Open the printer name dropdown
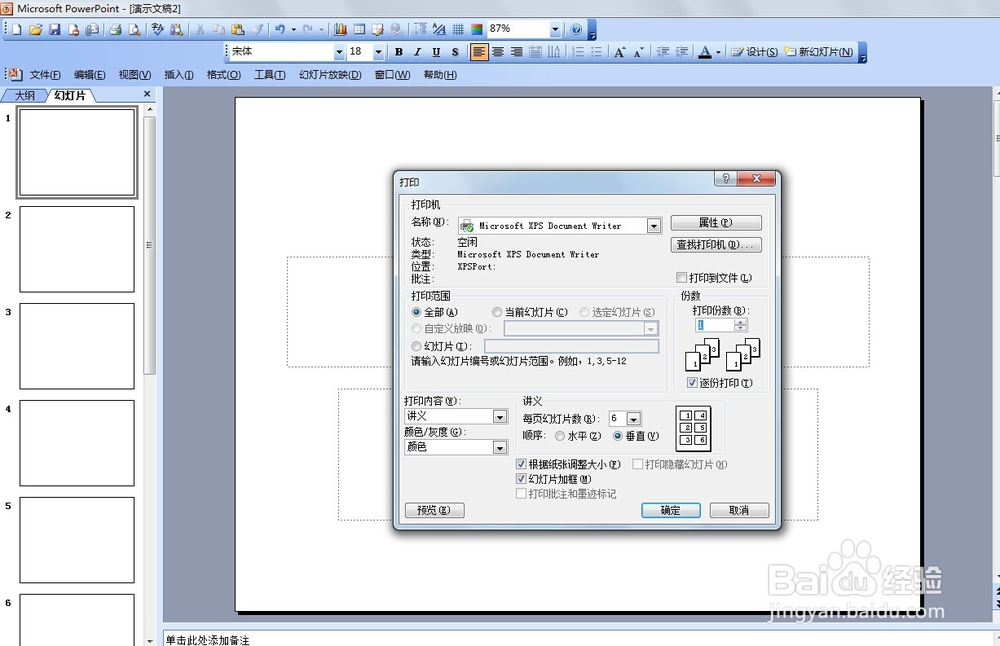Screen dimensions: 1000x646 (654, 226)
